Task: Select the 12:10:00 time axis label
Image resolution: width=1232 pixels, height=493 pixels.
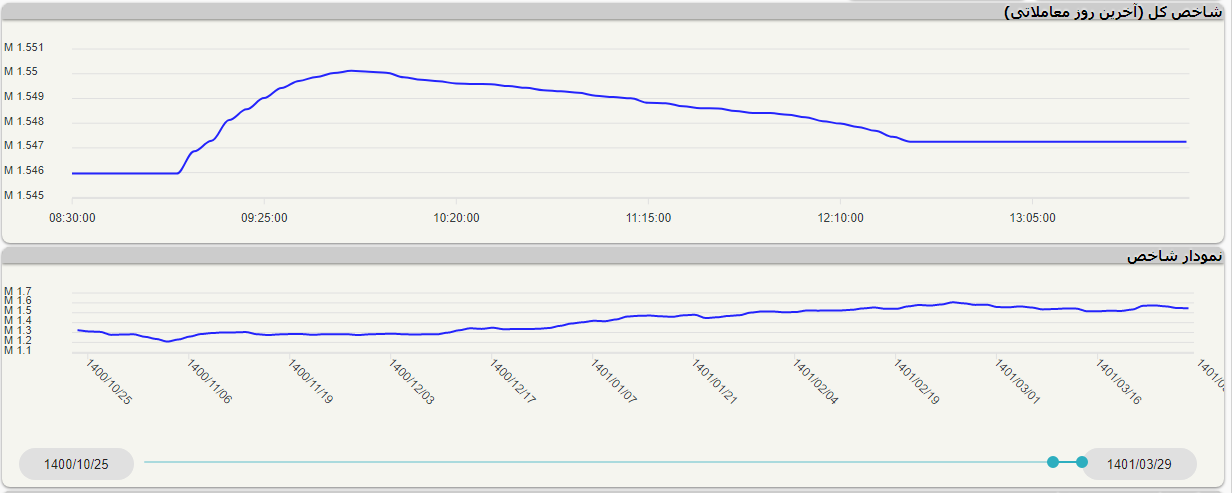Action: (x=841, y=218)
